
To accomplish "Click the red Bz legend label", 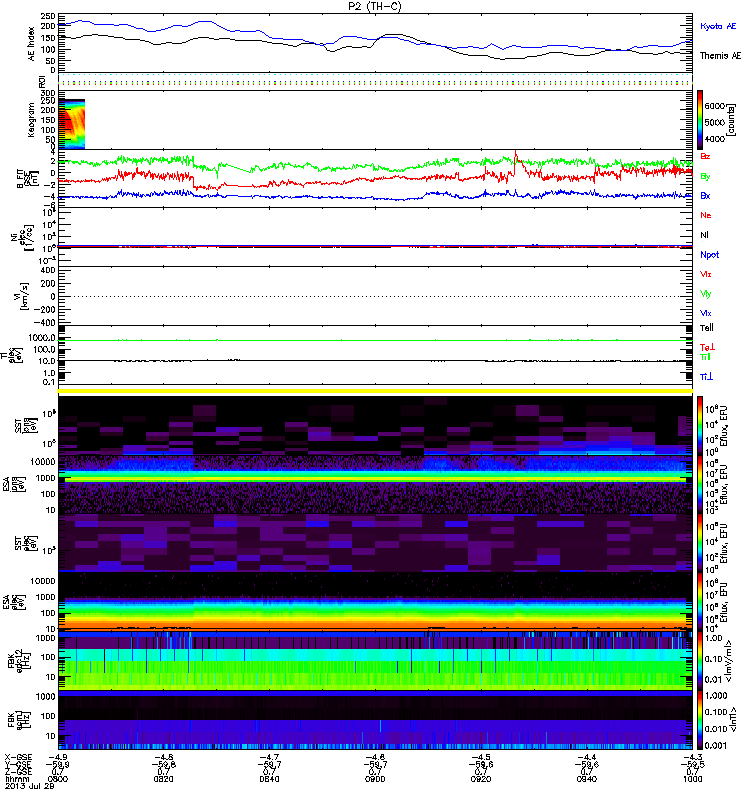I will pyautogui.click(x=705, y=156).
